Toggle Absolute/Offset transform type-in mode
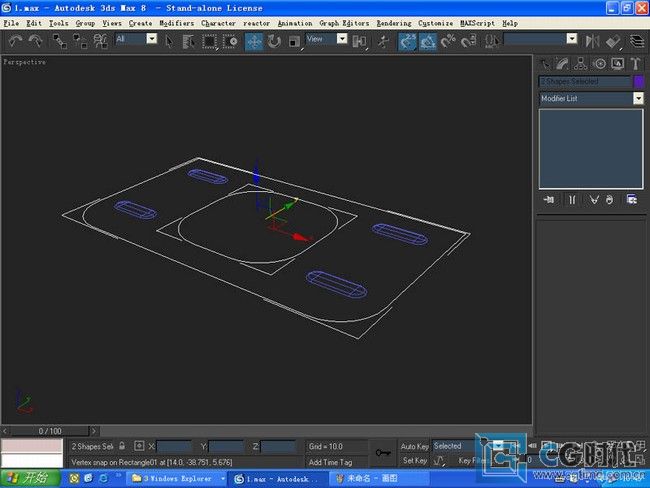The height and width of the screenshot is (488, 650). (x=139, y=446)
